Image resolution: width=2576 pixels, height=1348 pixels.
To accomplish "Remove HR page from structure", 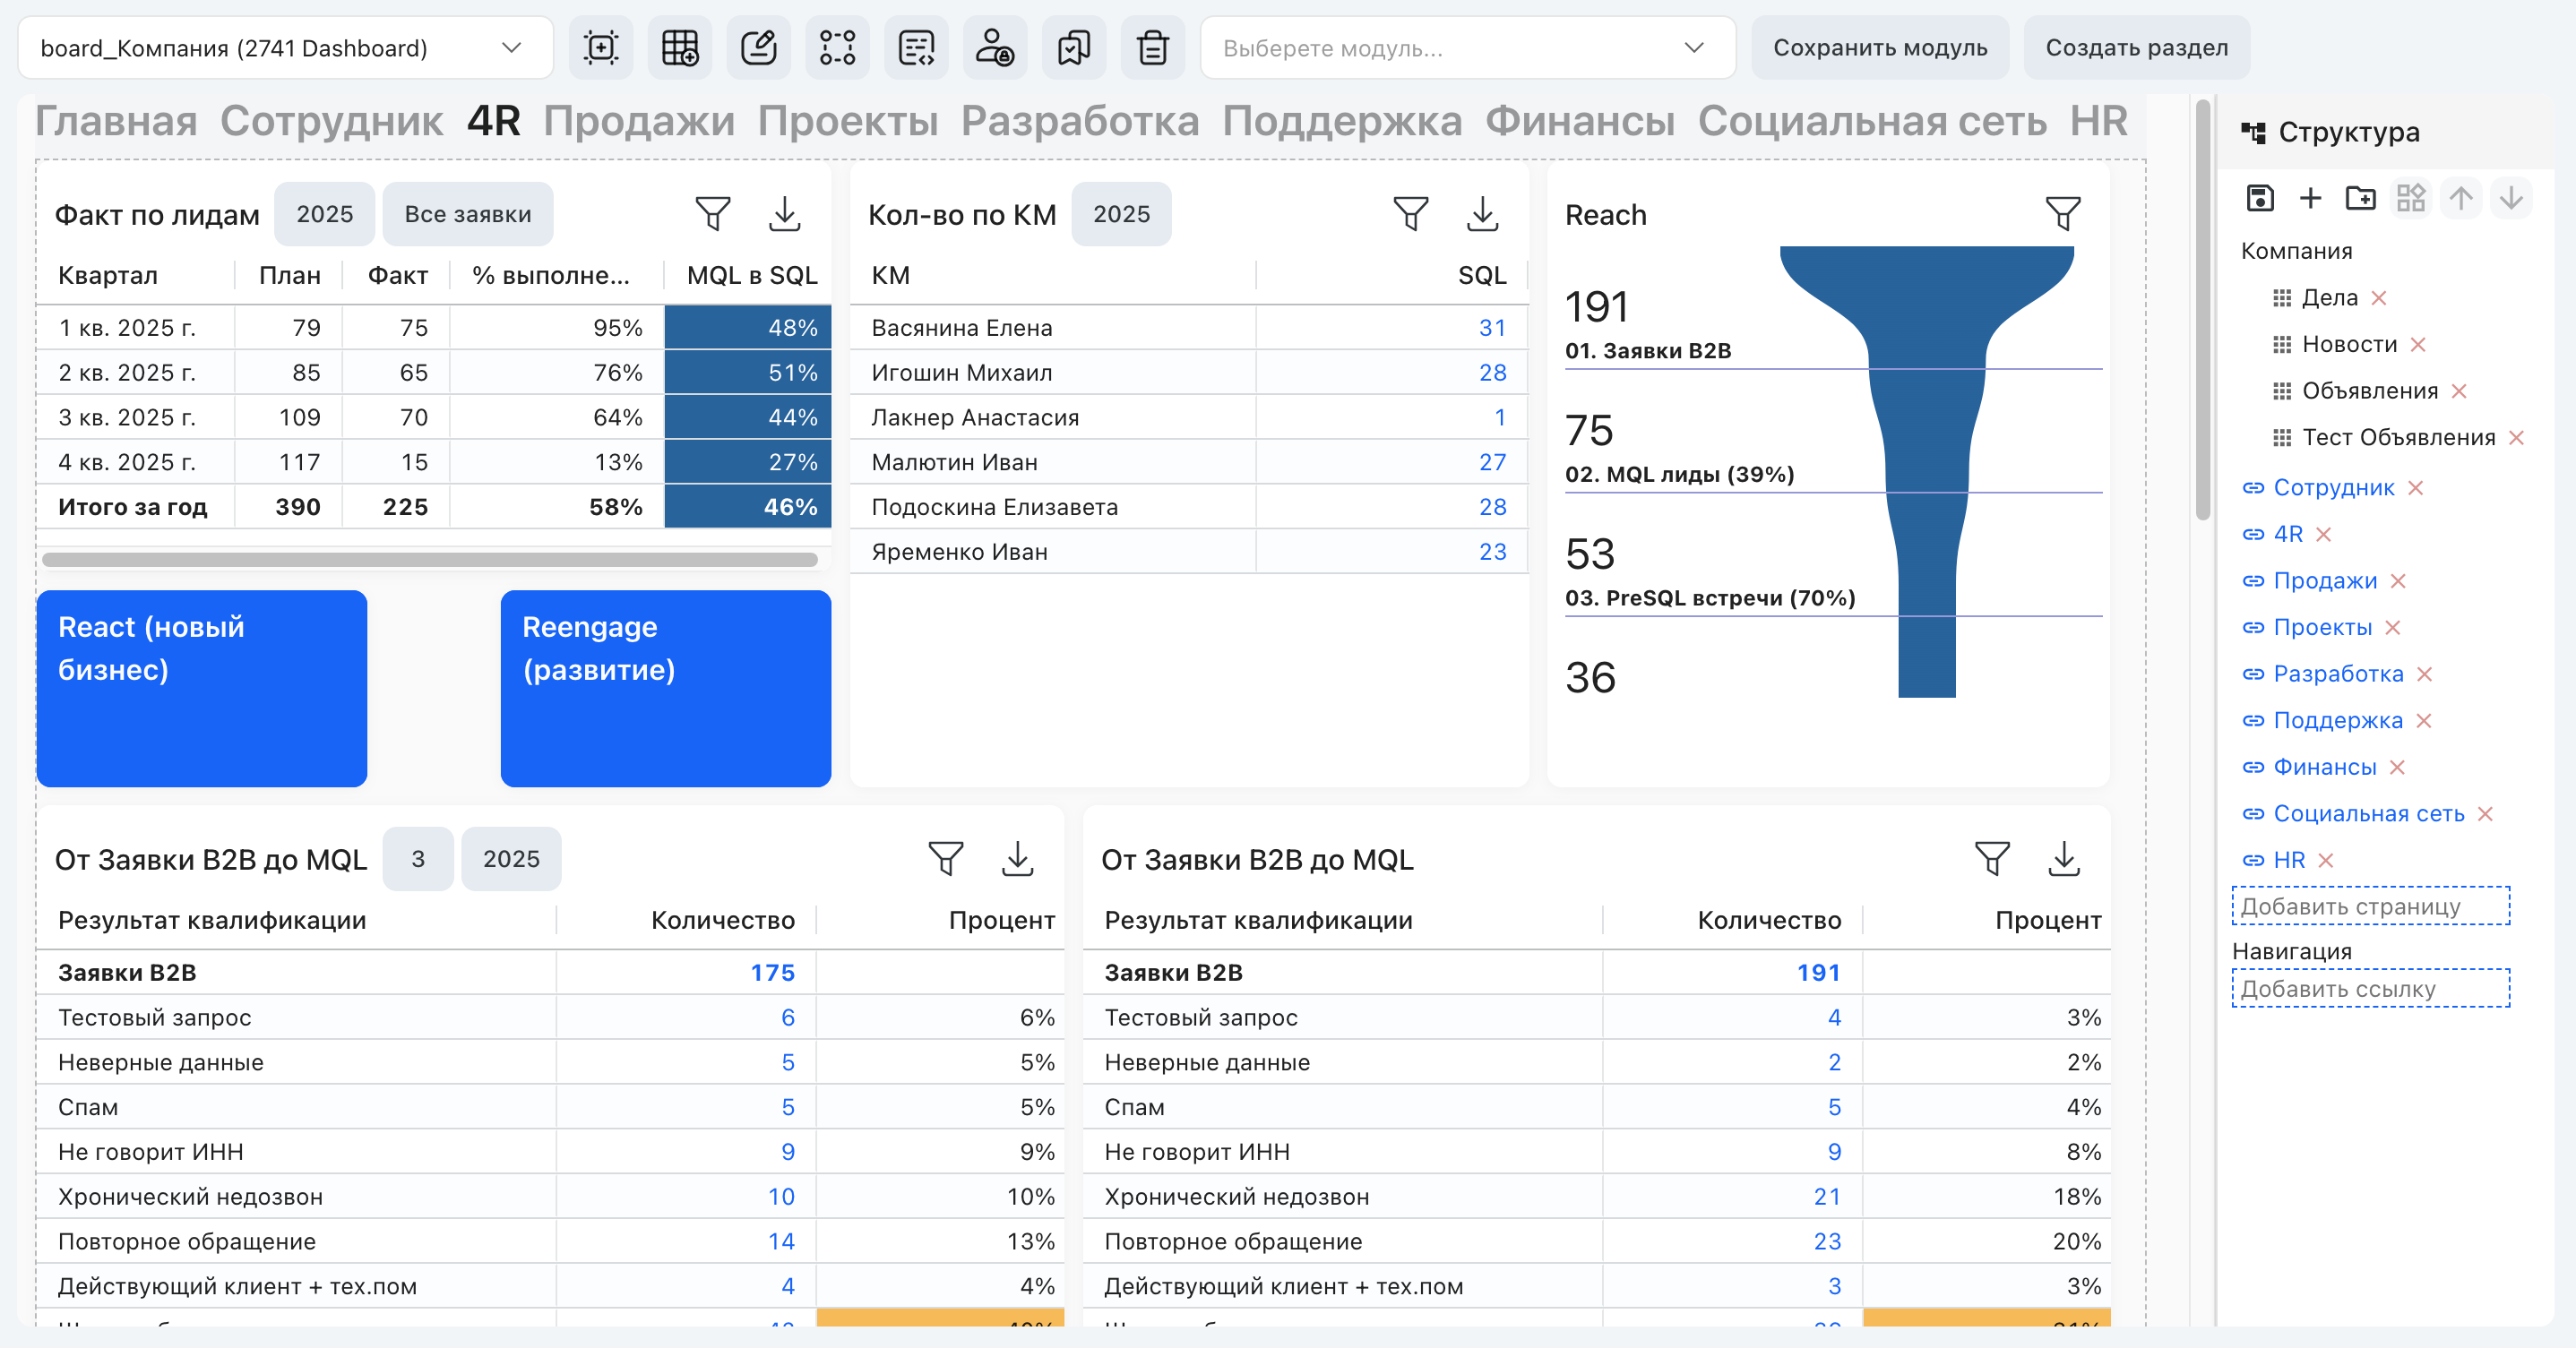I will (x=2325, y=861).
